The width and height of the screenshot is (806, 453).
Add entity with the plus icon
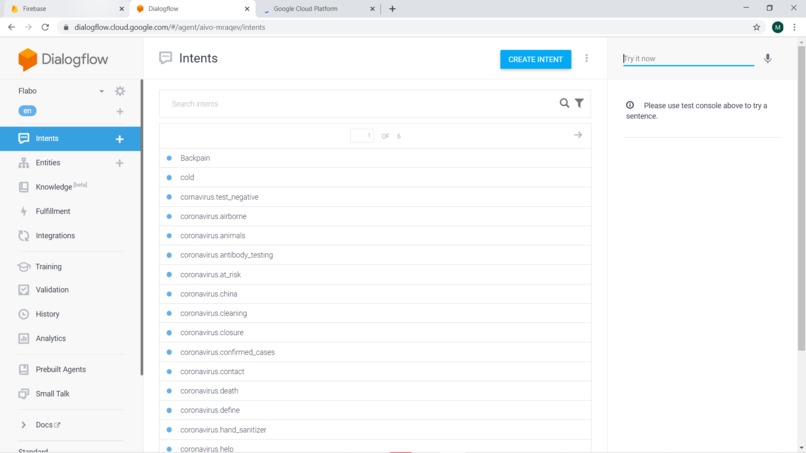(x=119, y=163)
